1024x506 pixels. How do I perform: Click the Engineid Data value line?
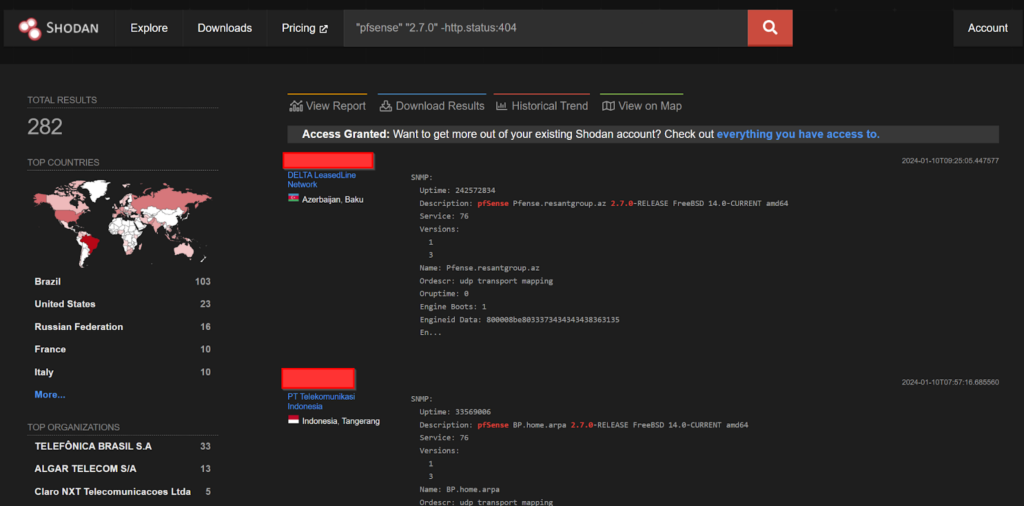(x=519, y=320)
